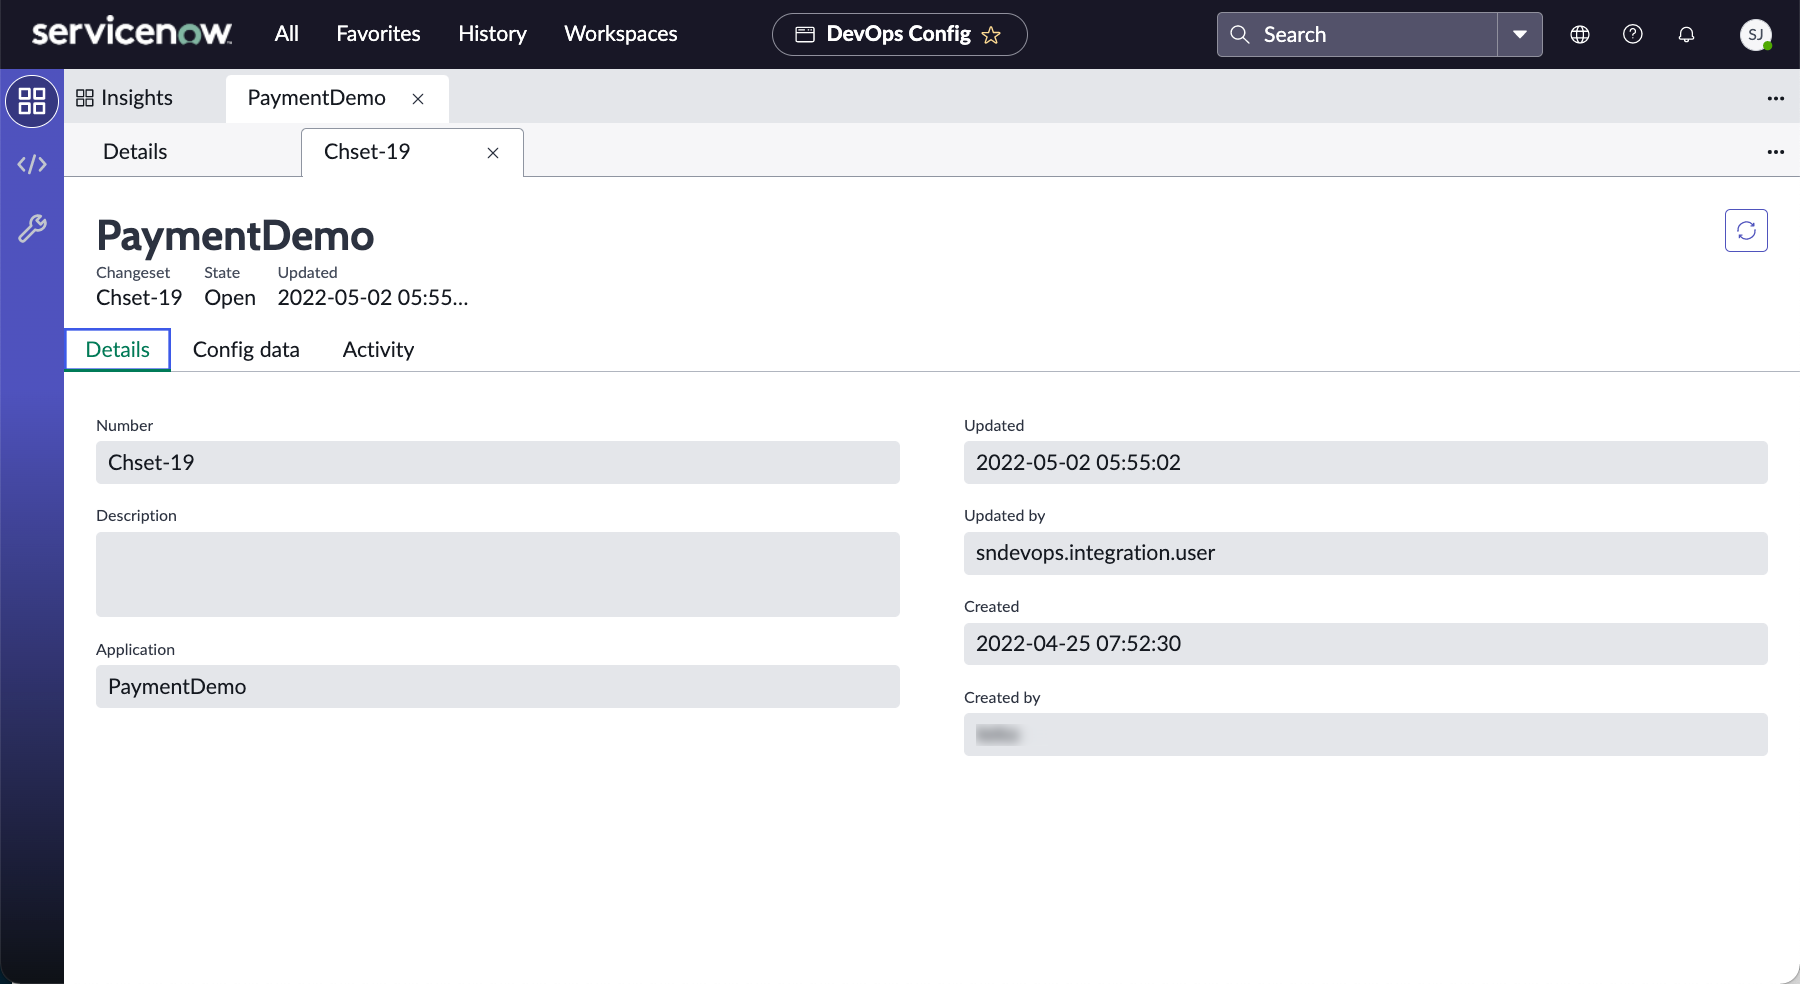Open the Favorites menu
The image size is (1800, 984).
point(378,34)
